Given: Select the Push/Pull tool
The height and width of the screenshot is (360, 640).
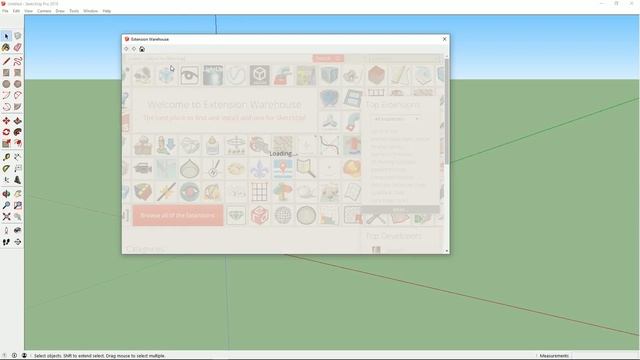Looking at the screenshot, I should [18, 121].
